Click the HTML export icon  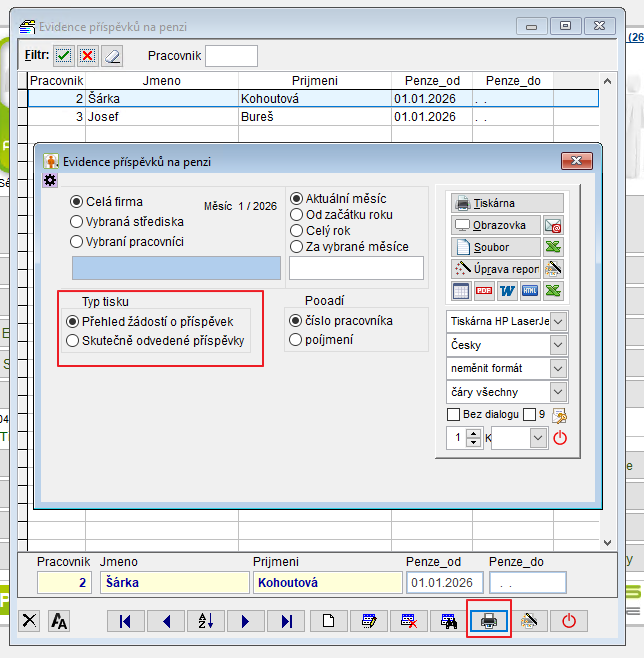point(531,291)
